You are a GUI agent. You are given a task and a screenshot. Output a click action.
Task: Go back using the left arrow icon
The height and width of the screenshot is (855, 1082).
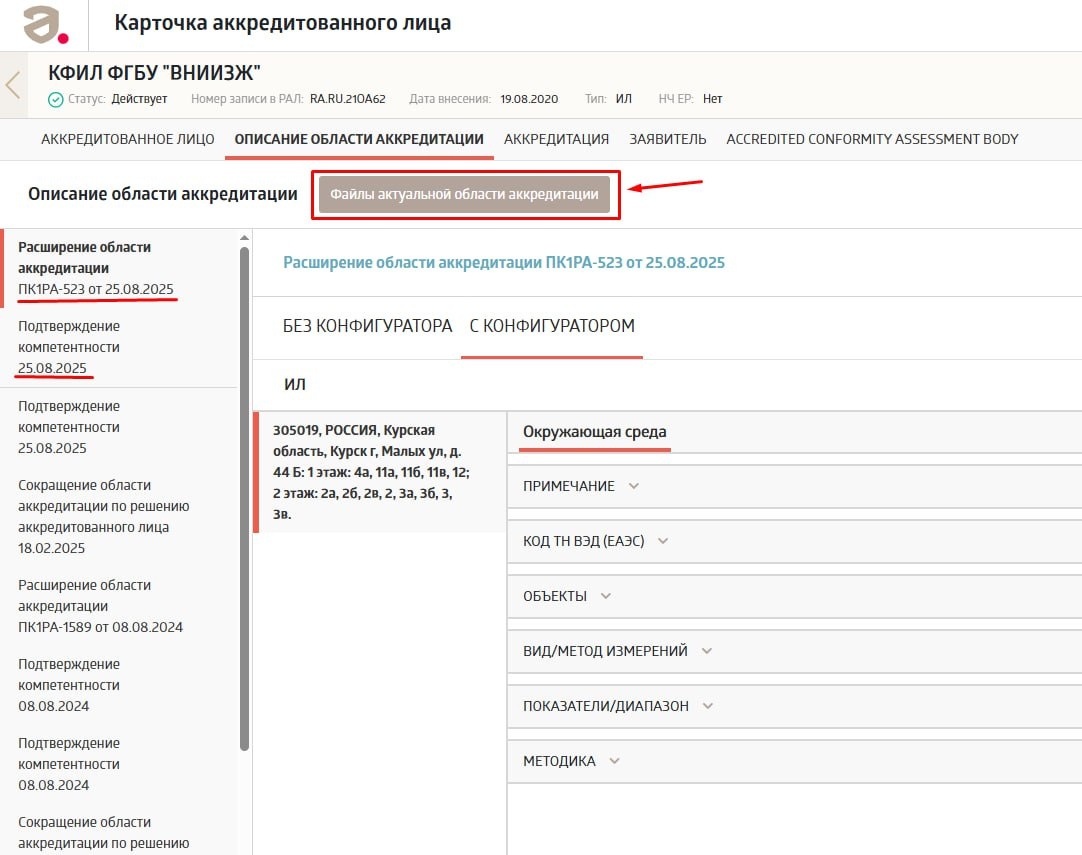(13, 85)
